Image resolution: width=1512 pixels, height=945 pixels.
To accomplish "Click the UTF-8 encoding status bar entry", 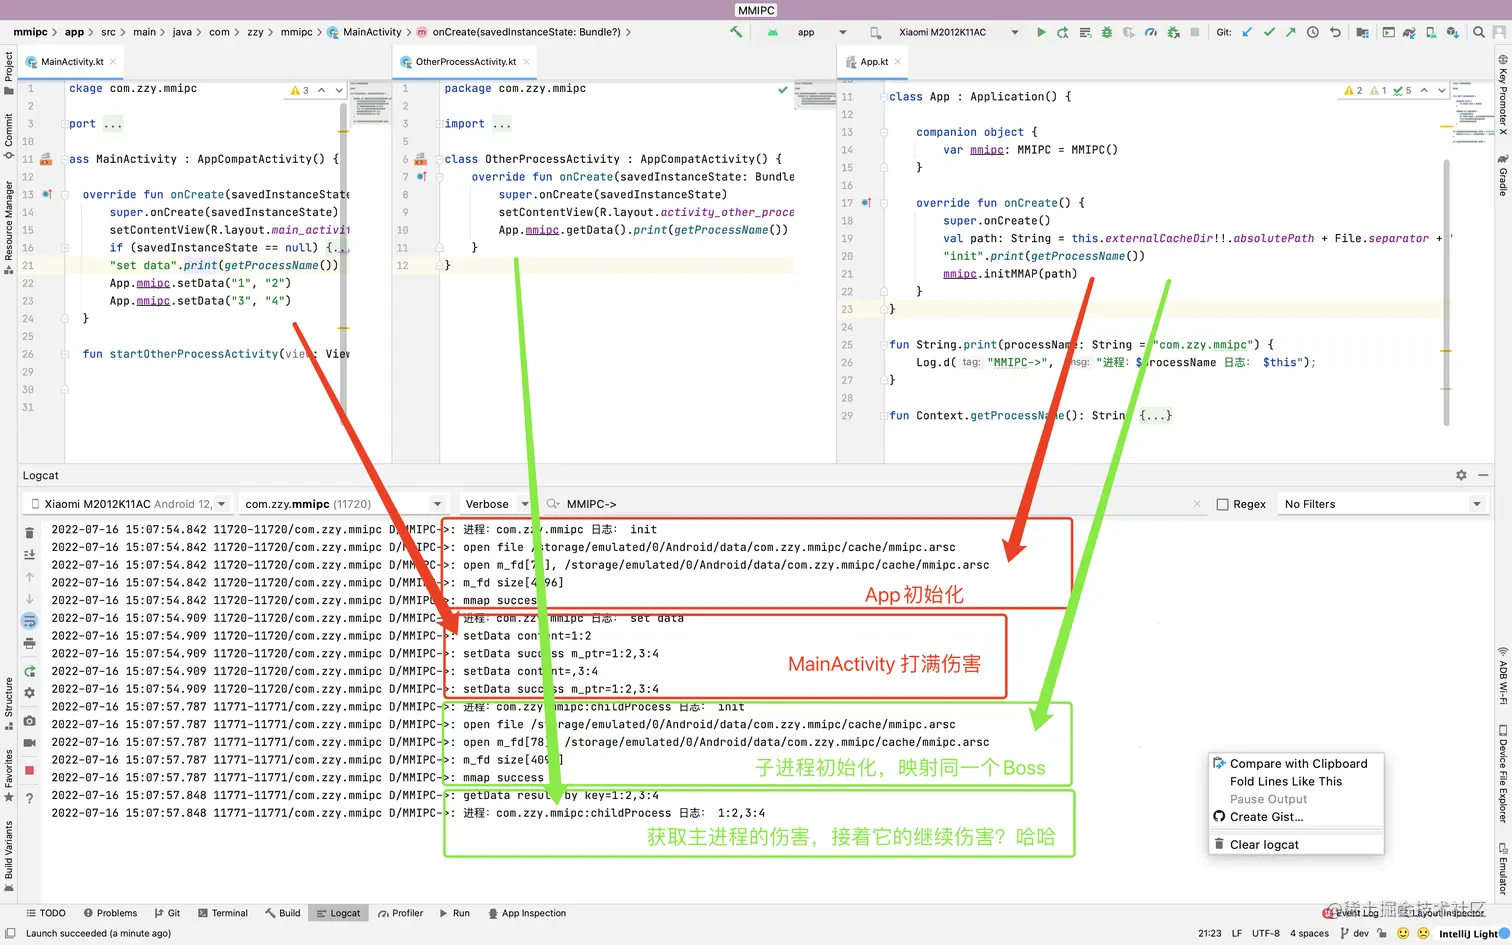I will (1265, 933).
